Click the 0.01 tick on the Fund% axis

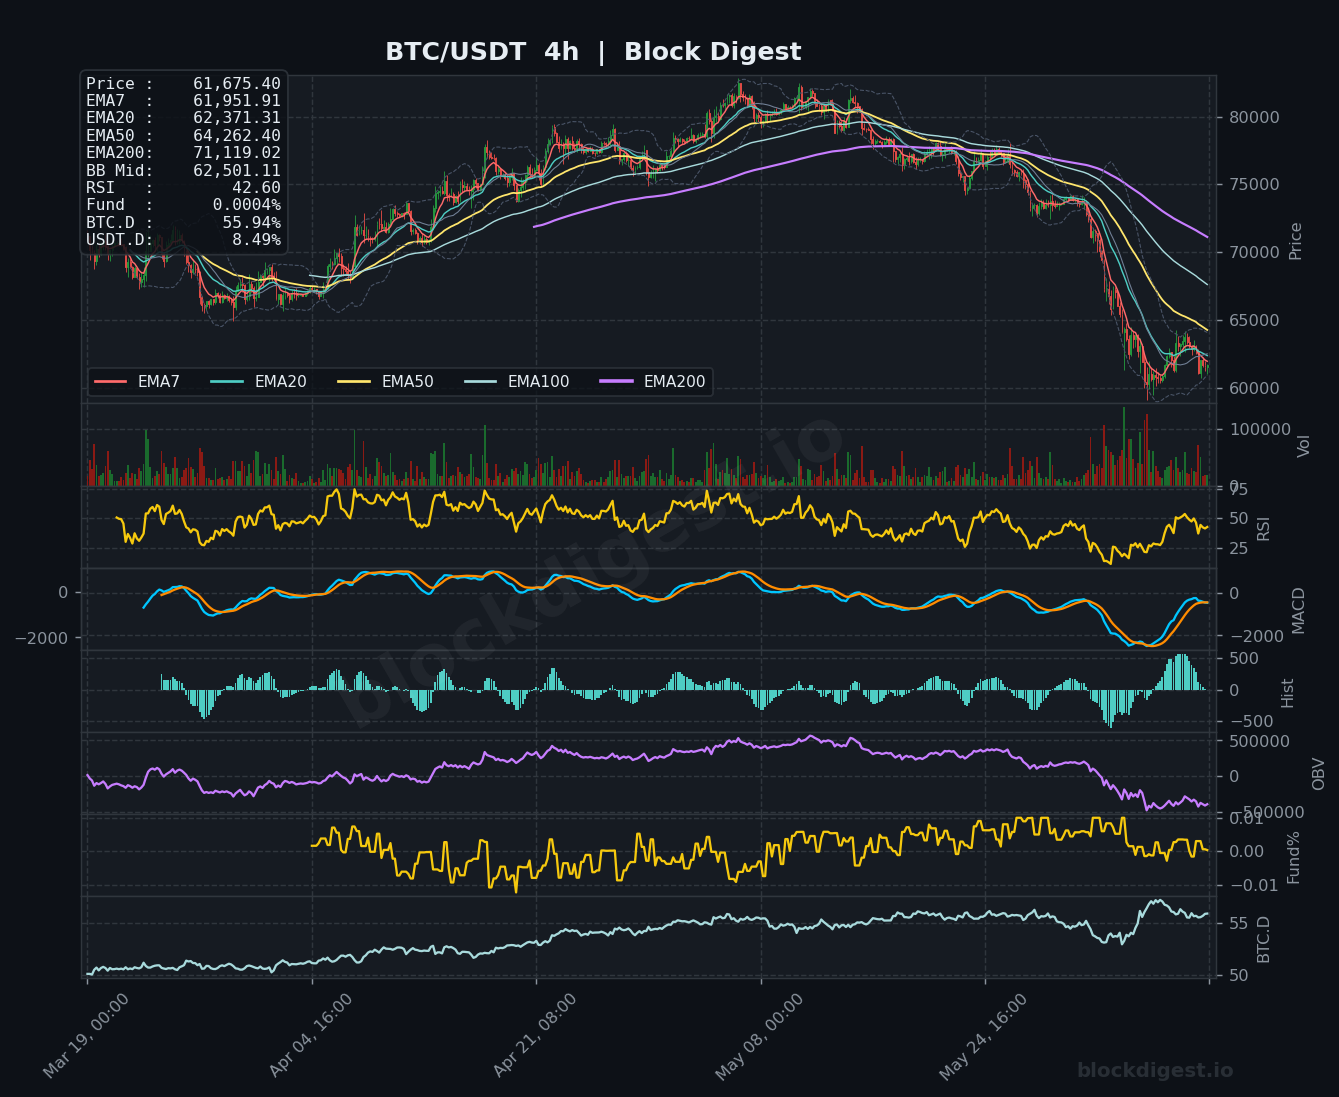coord(1246,819)
